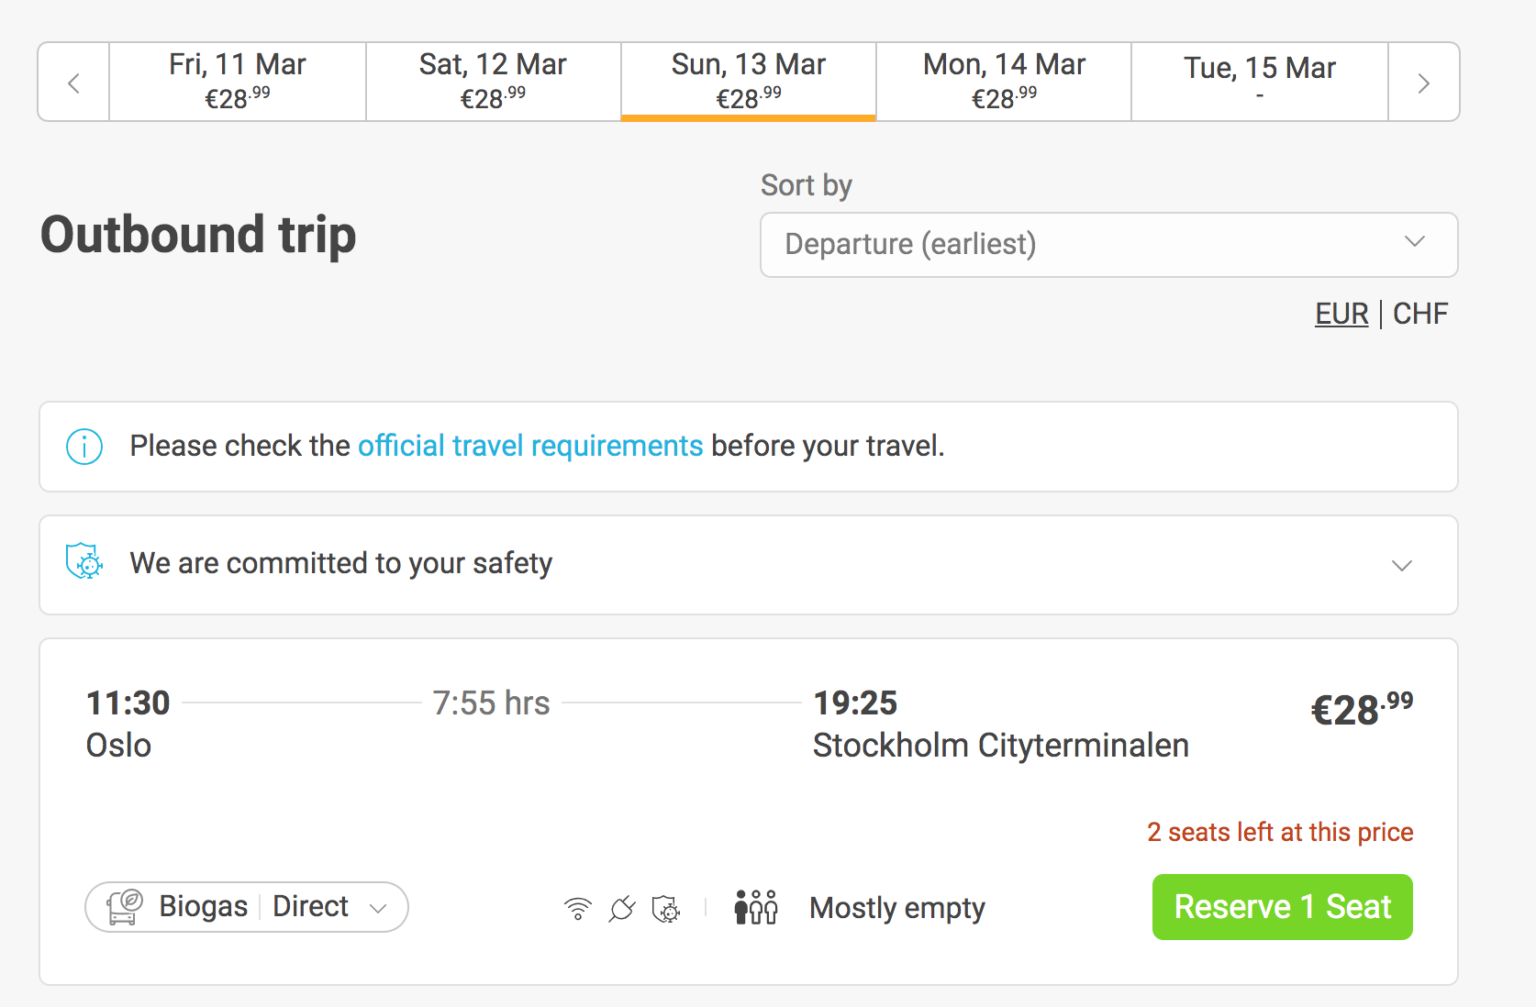Click the Biogas bus icon on the trip card
1536x1007 pixels.
pyautogui.click(x=126, y=906)
